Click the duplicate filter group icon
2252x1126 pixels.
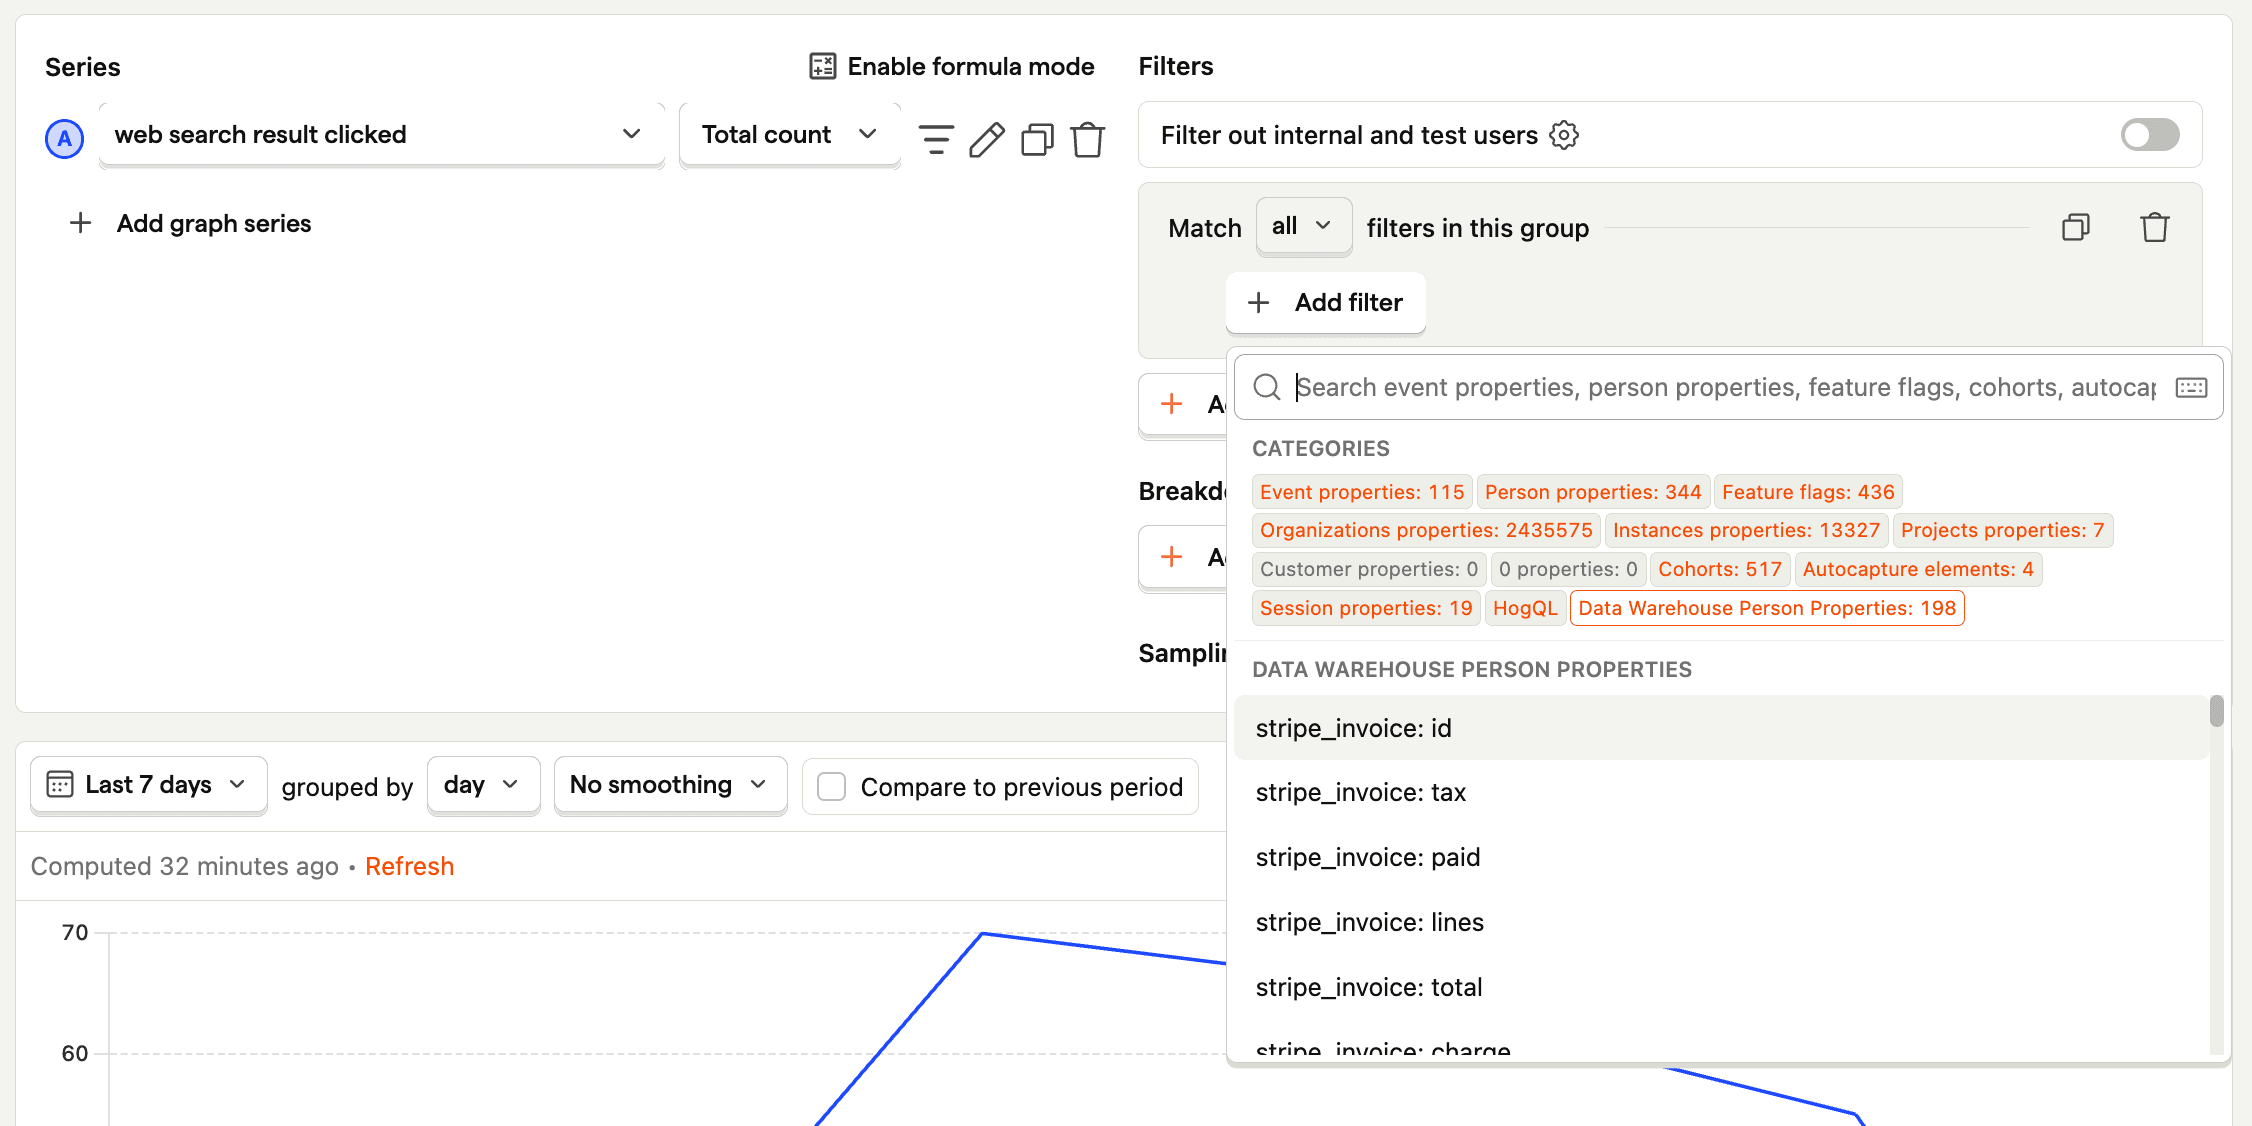tap(2074, 225)
